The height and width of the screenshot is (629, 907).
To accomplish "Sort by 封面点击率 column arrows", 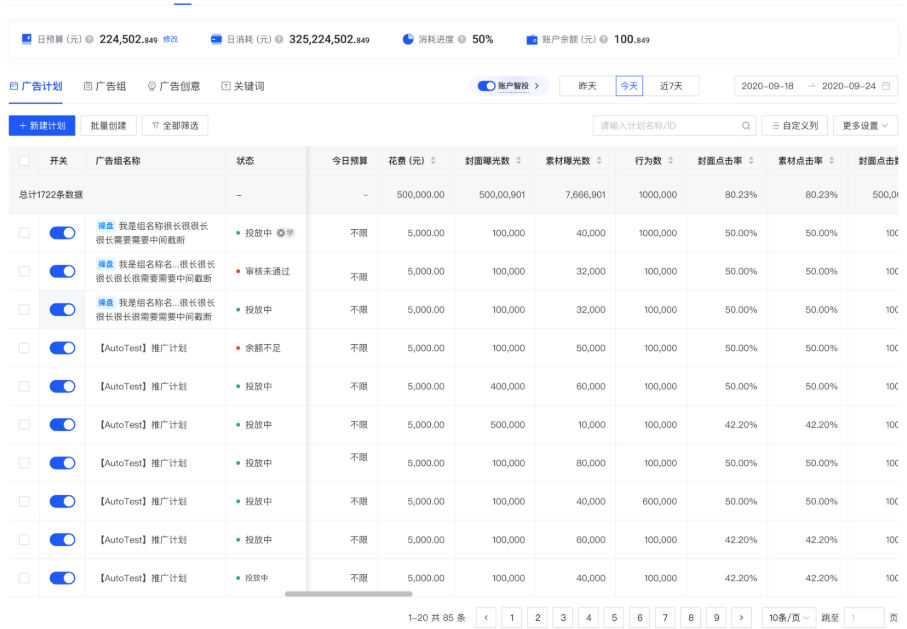I will (751, 160).
